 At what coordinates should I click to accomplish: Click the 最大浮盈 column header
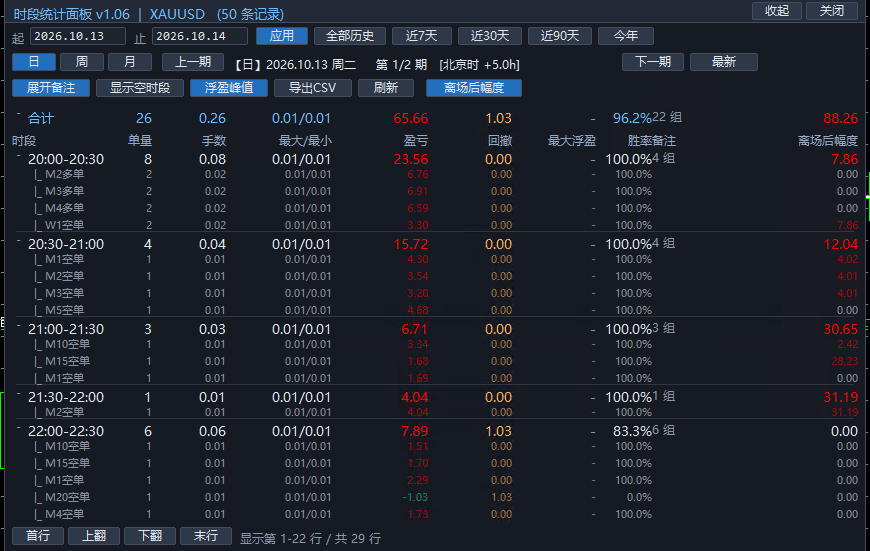(571, 141)
